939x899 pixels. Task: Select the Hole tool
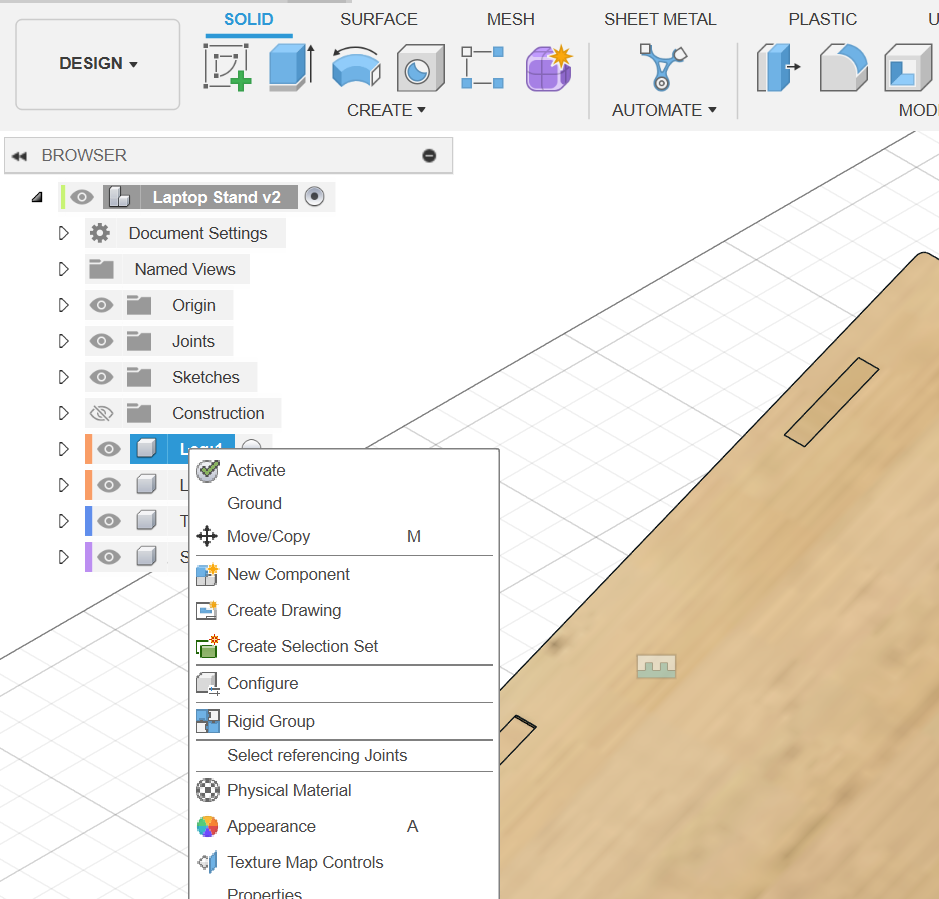coord(420,68)
